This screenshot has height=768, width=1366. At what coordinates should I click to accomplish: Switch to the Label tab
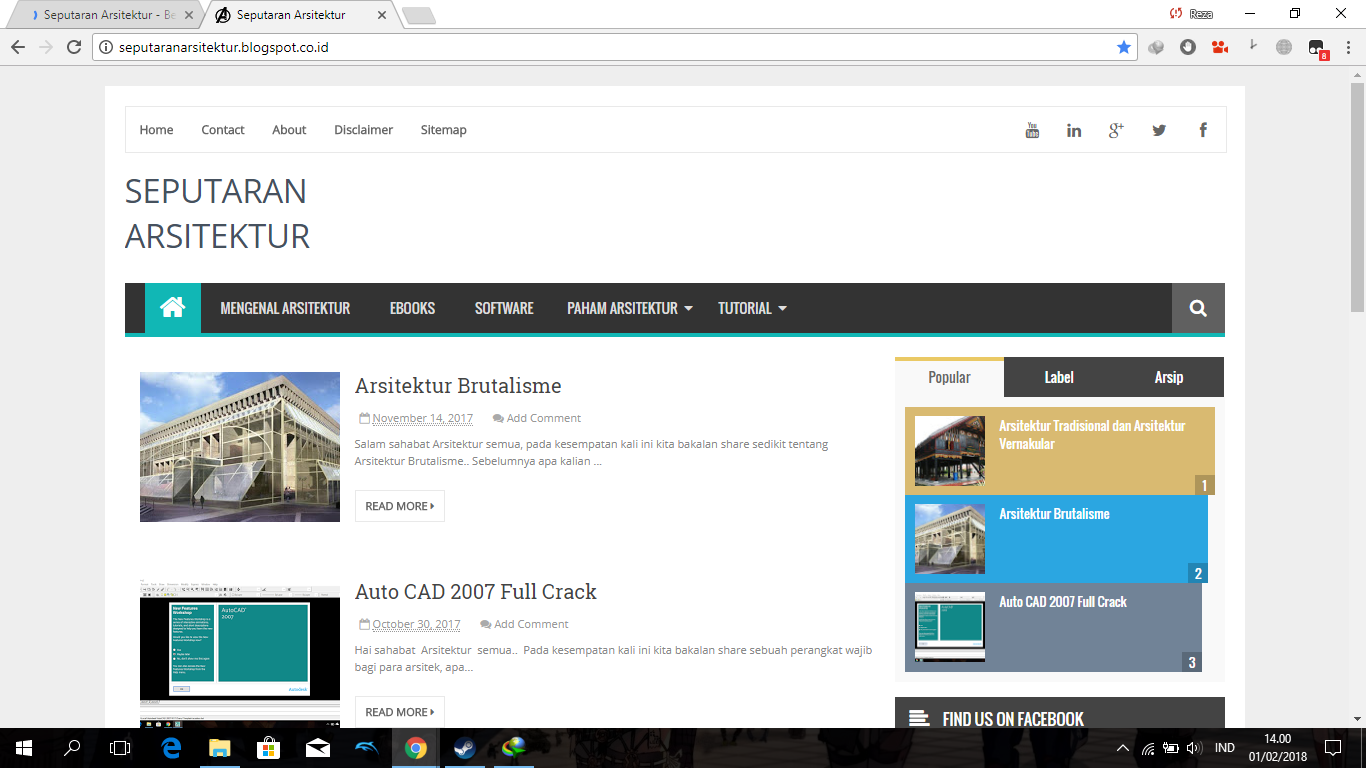tap(1059, 377)
